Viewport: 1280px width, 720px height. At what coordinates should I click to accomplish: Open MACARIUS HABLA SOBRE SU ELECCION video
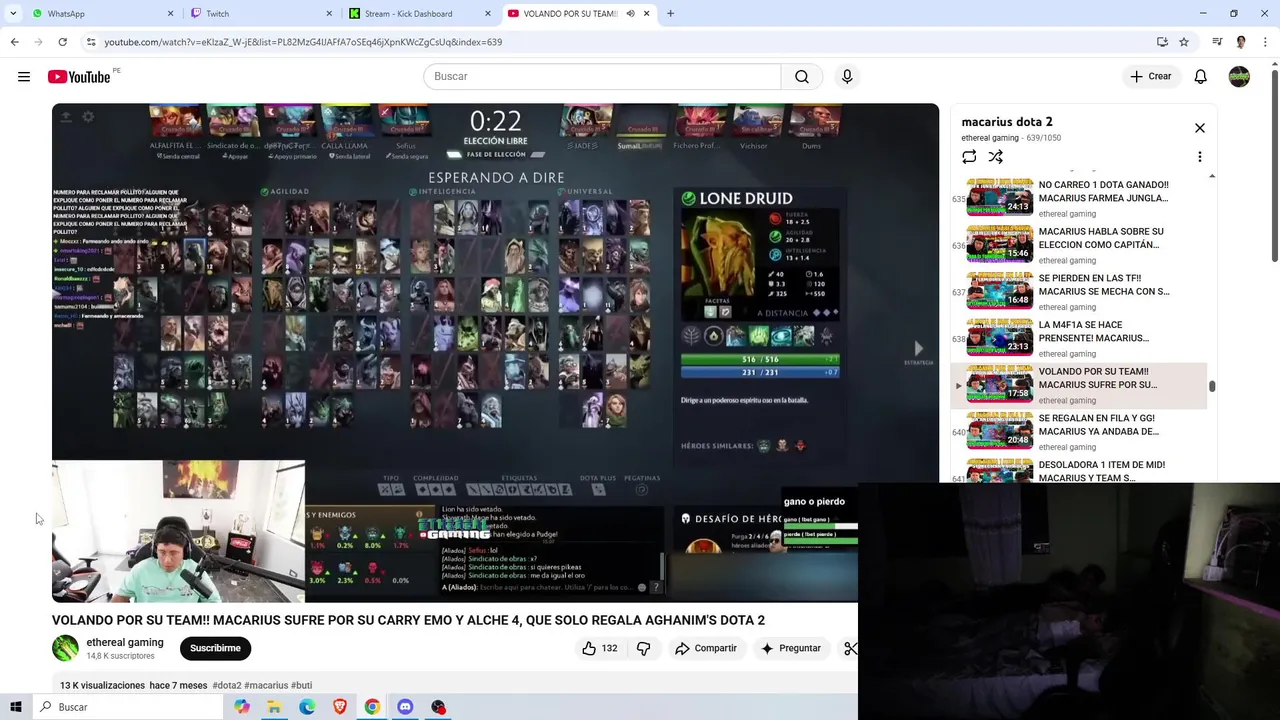pyautogui.click(x=1080, y=243)
